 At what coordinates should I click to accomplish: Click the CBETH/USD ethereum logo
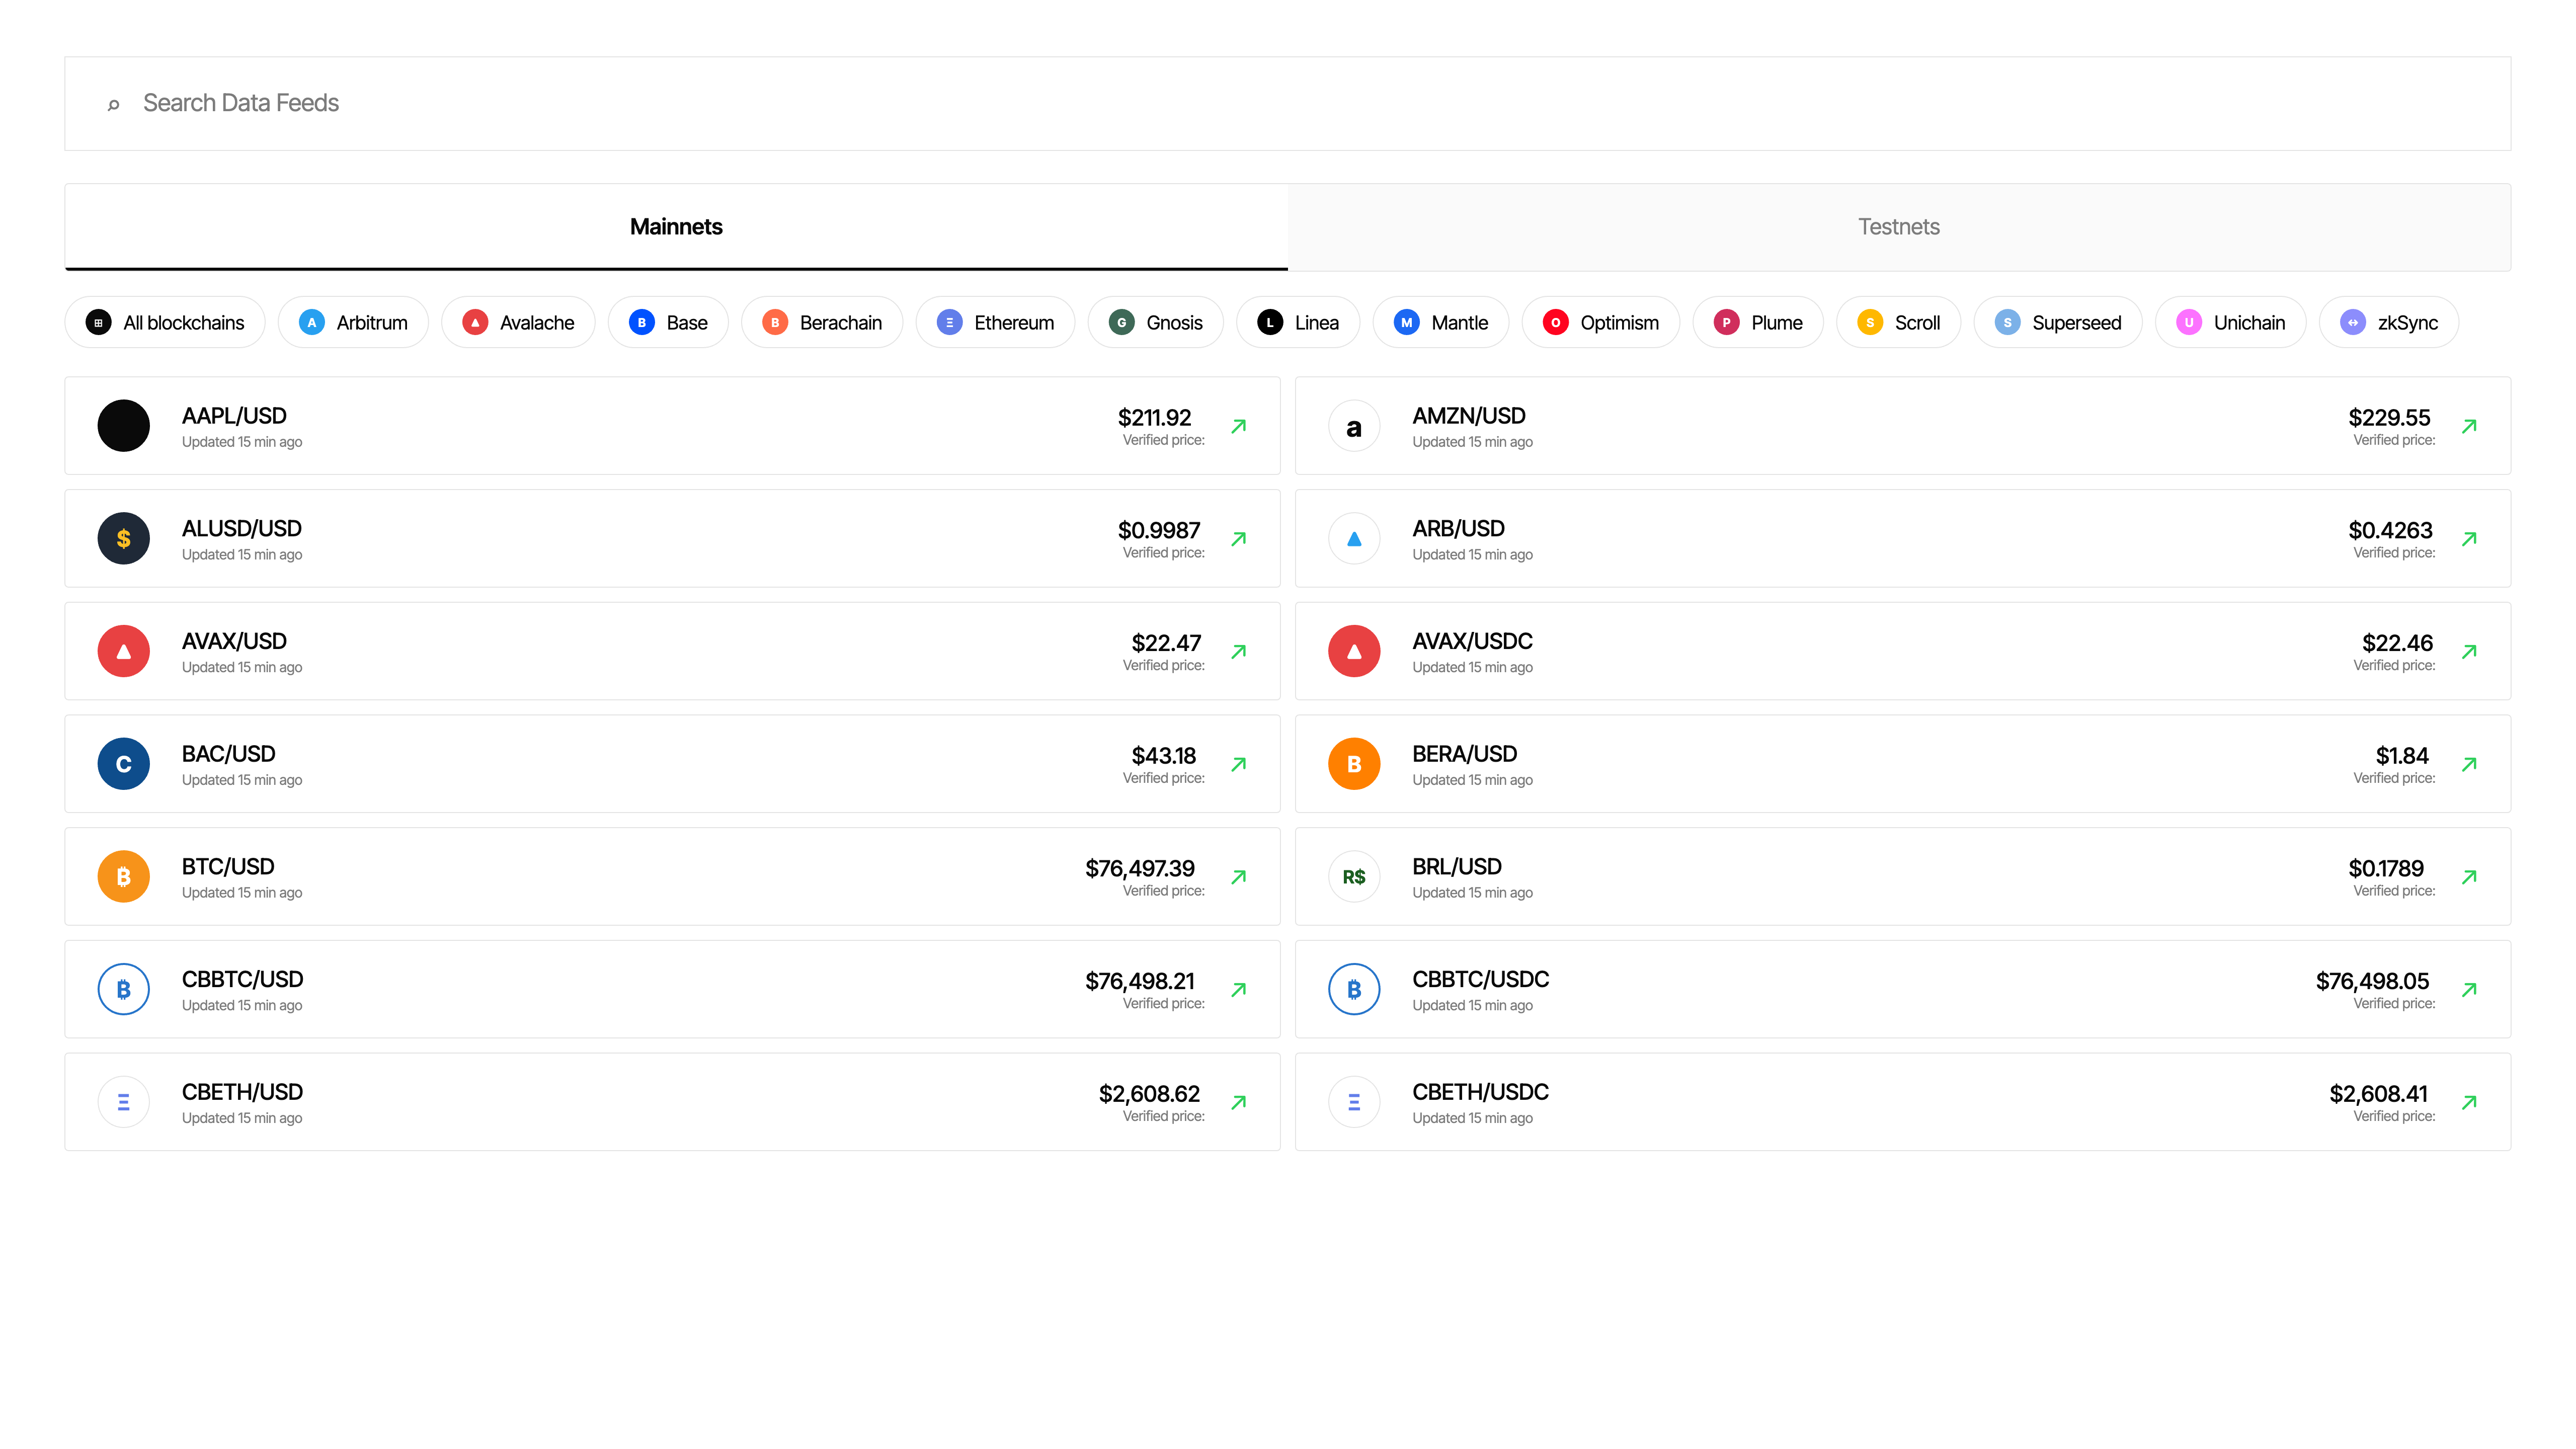124,1102
